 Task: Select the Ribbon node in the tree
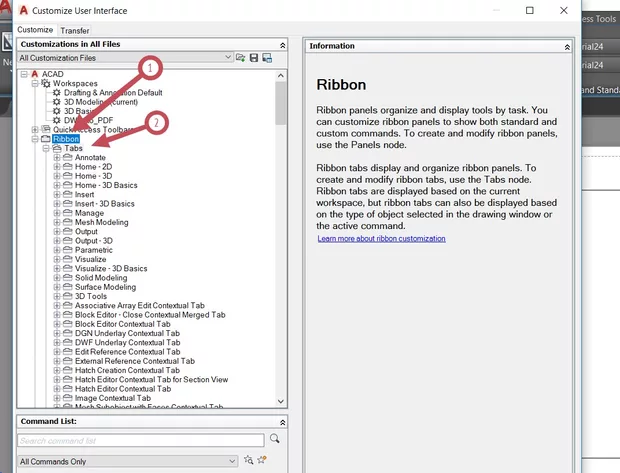point(66,139)
